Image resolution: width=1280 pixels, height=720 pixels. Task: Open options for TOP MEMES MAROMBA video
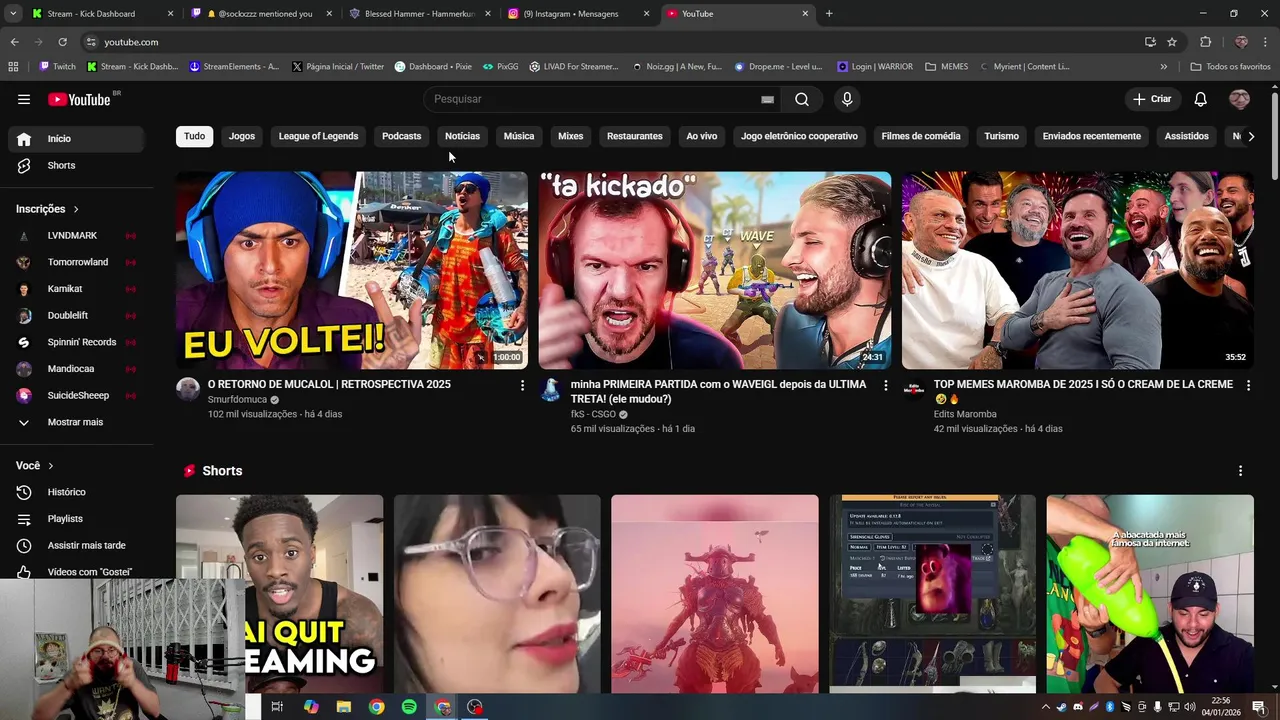pos(1248,385)
